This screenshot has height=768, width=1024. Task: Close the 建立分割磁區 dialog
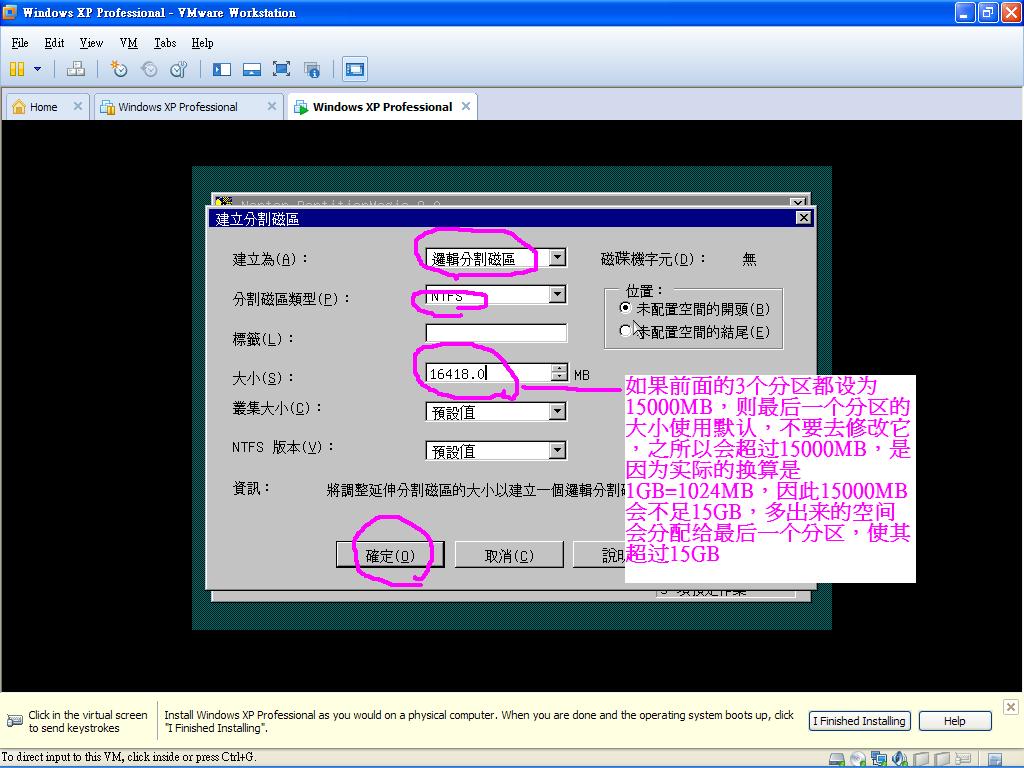click(x=804, y=217)
